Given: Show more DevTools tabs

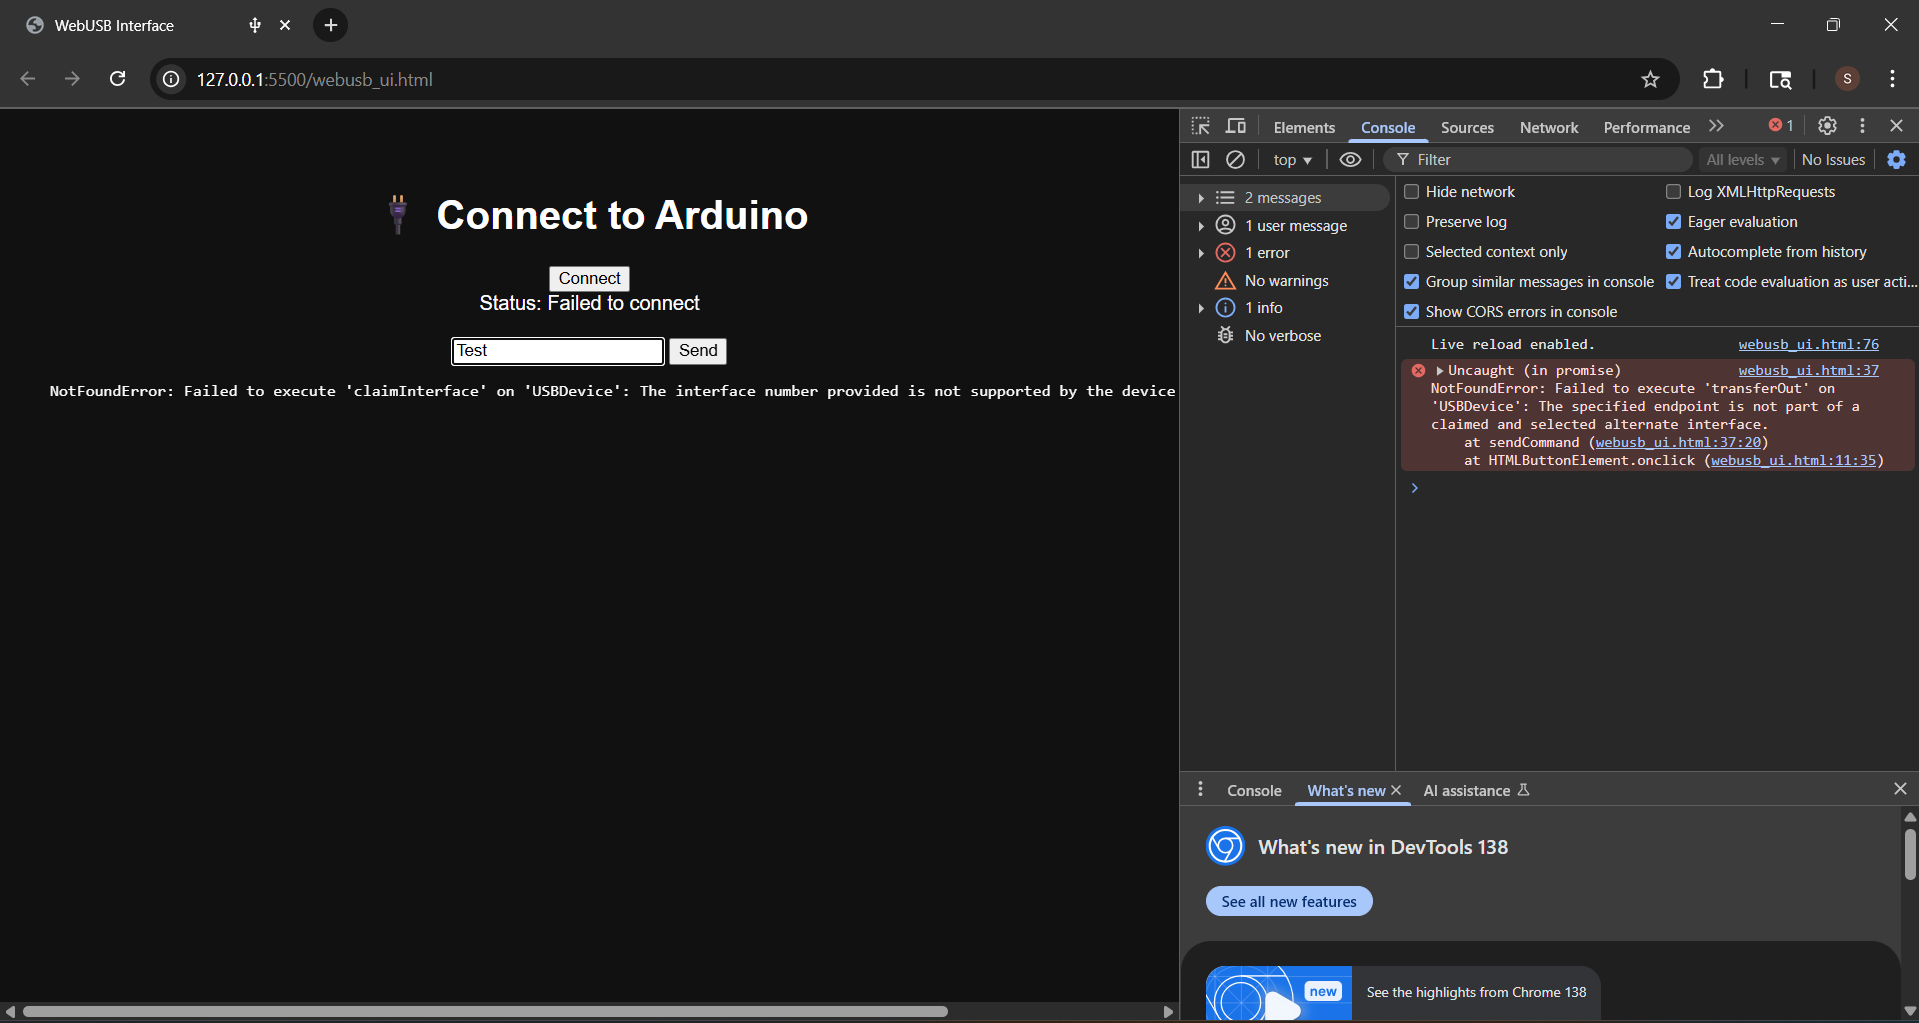Looking at the screenshot, I should click(x=1716, y=126).
